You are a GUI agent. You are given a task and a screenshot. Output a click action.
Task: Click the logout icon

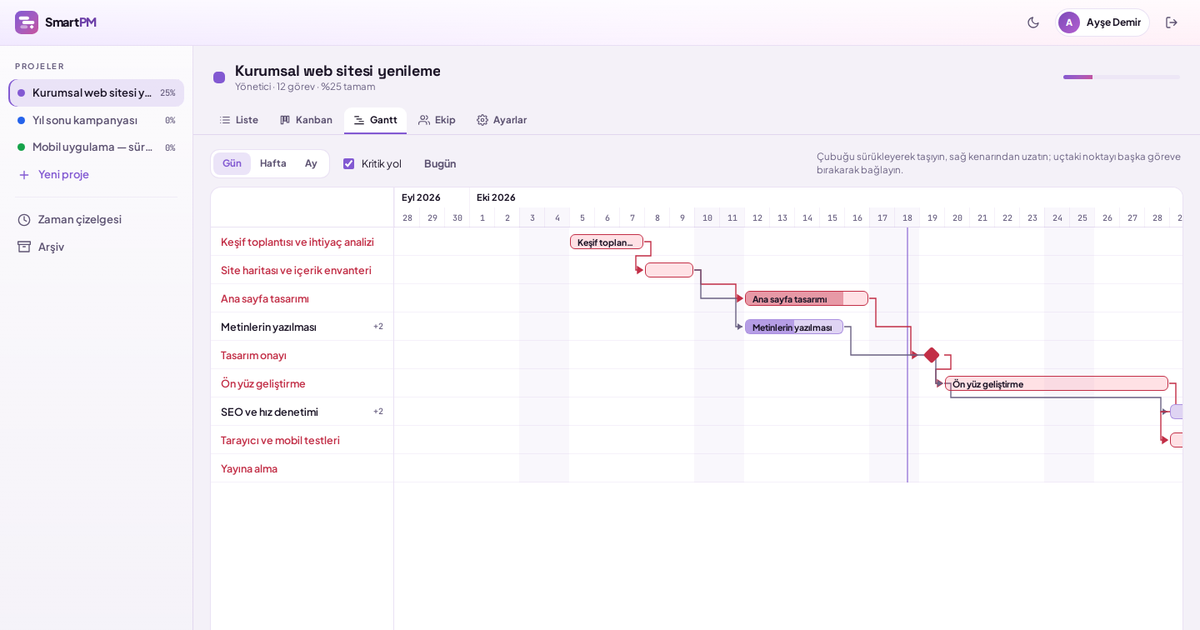pos(1171,22)
